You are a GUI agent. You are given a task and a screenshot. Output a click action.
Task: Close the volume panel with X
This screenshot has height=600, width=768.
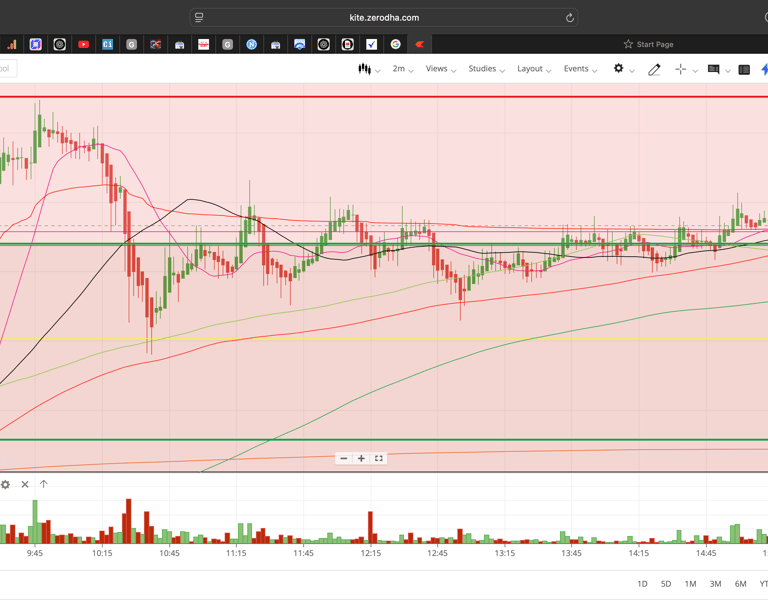click(x=24, y=484)
